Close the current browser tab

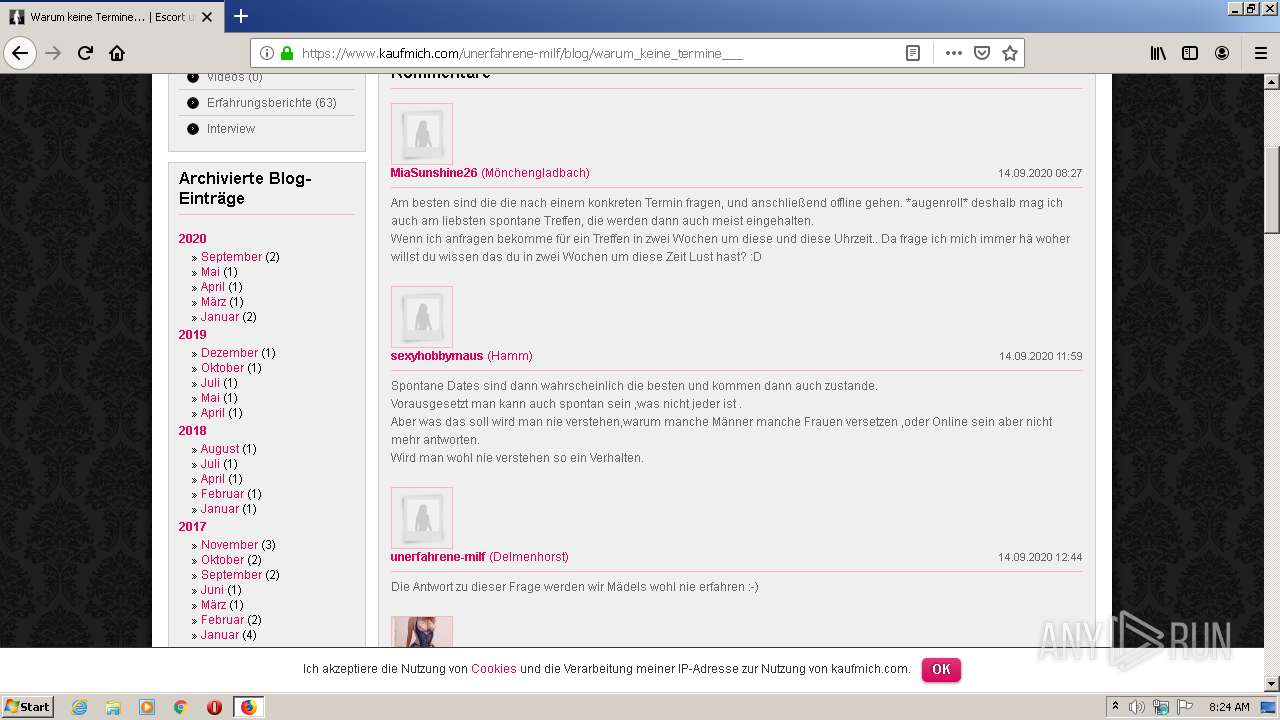click(x=207, y=17)
